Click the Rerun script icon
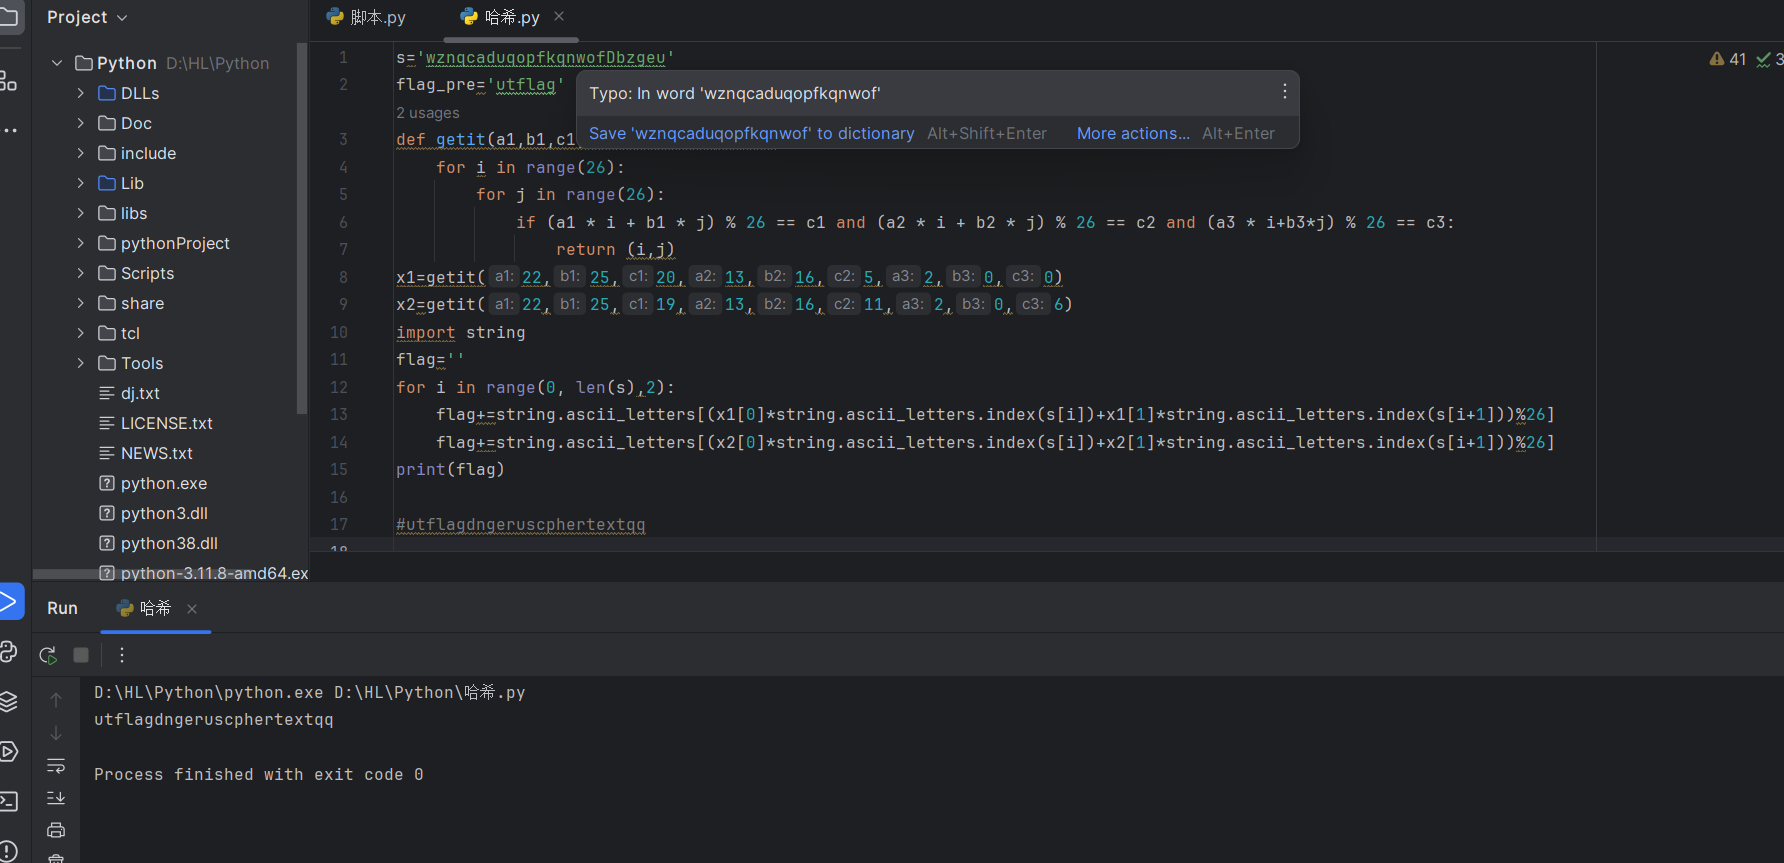This screenshot has width=1784, height=863. [x=48, y=655]
